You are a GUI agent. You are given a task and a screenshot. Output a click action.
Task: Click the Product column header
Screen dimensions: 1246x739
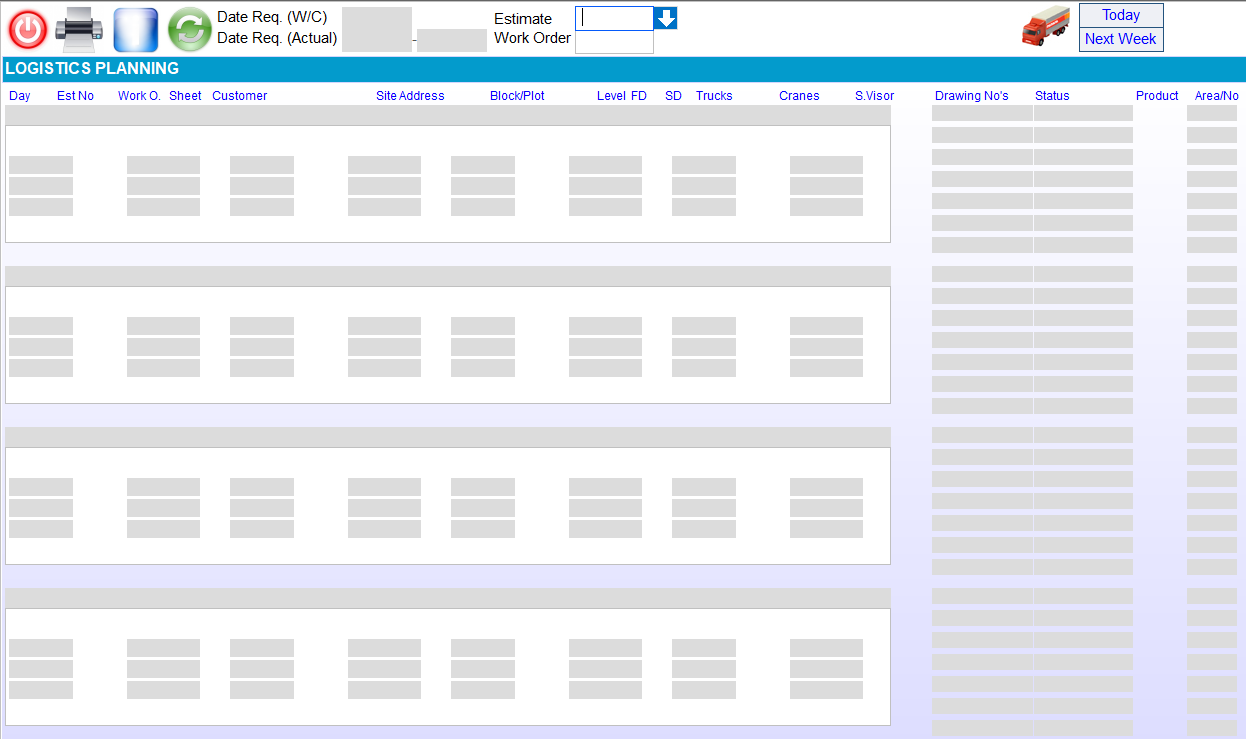point(1157,96)
